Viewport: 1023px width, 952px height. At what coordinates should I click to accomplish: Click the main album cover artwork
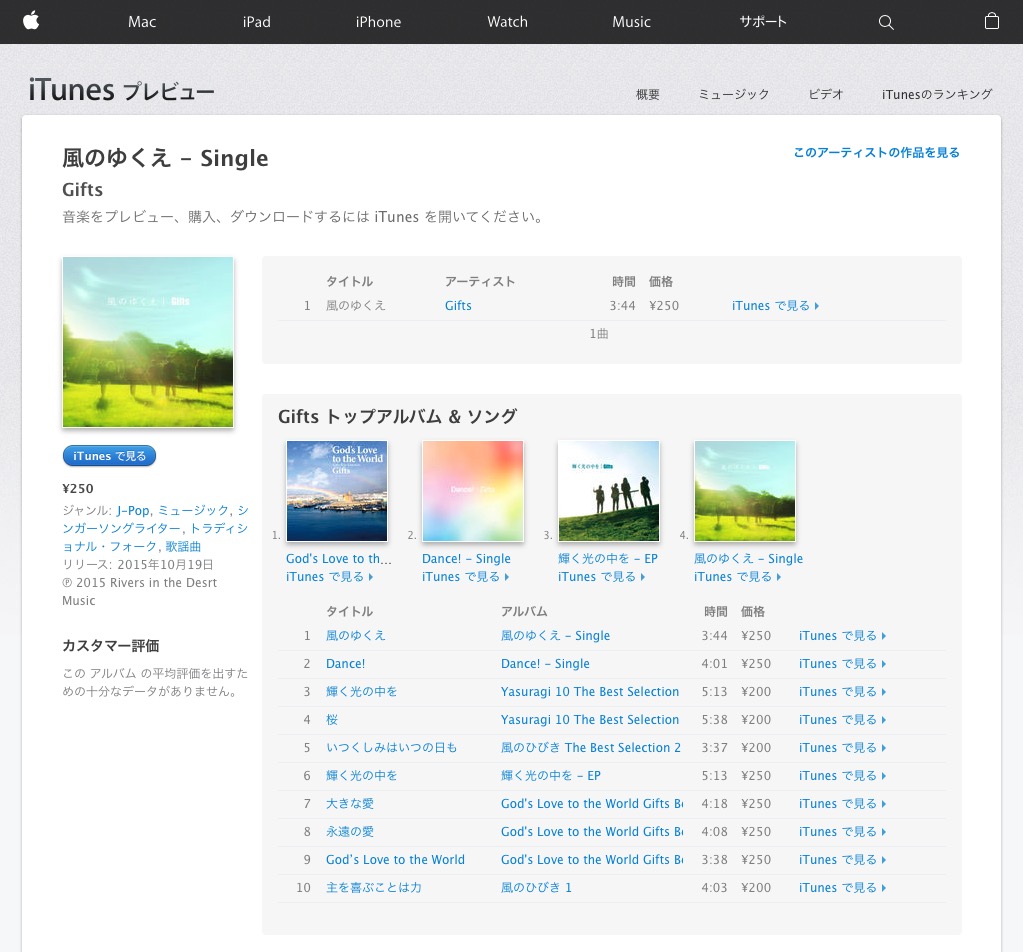pos(148,342)
